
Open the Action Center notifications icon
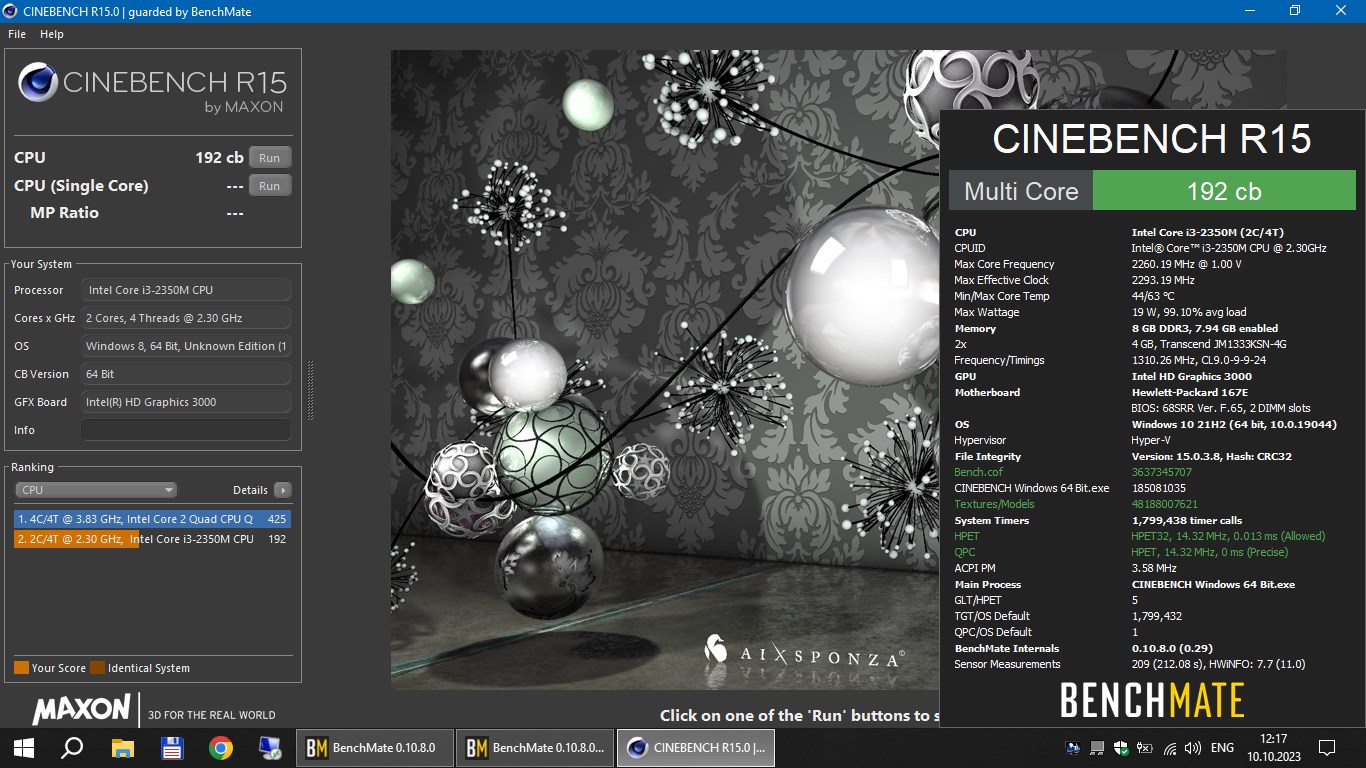coord(1327,747)
